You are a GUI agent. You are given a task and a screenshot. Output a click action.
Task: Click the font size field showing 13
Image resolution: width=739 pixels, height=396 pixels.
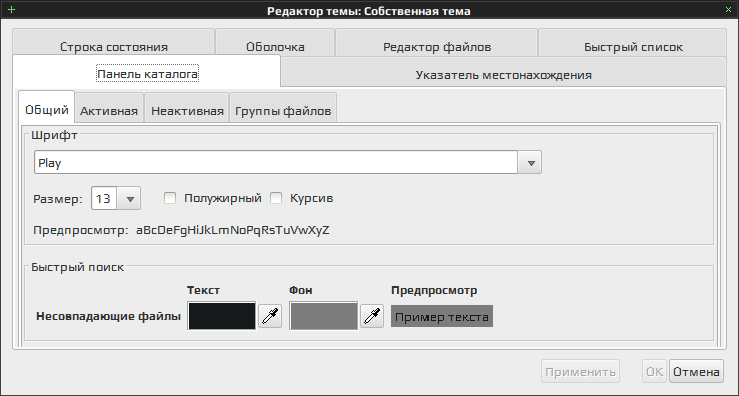104,198
